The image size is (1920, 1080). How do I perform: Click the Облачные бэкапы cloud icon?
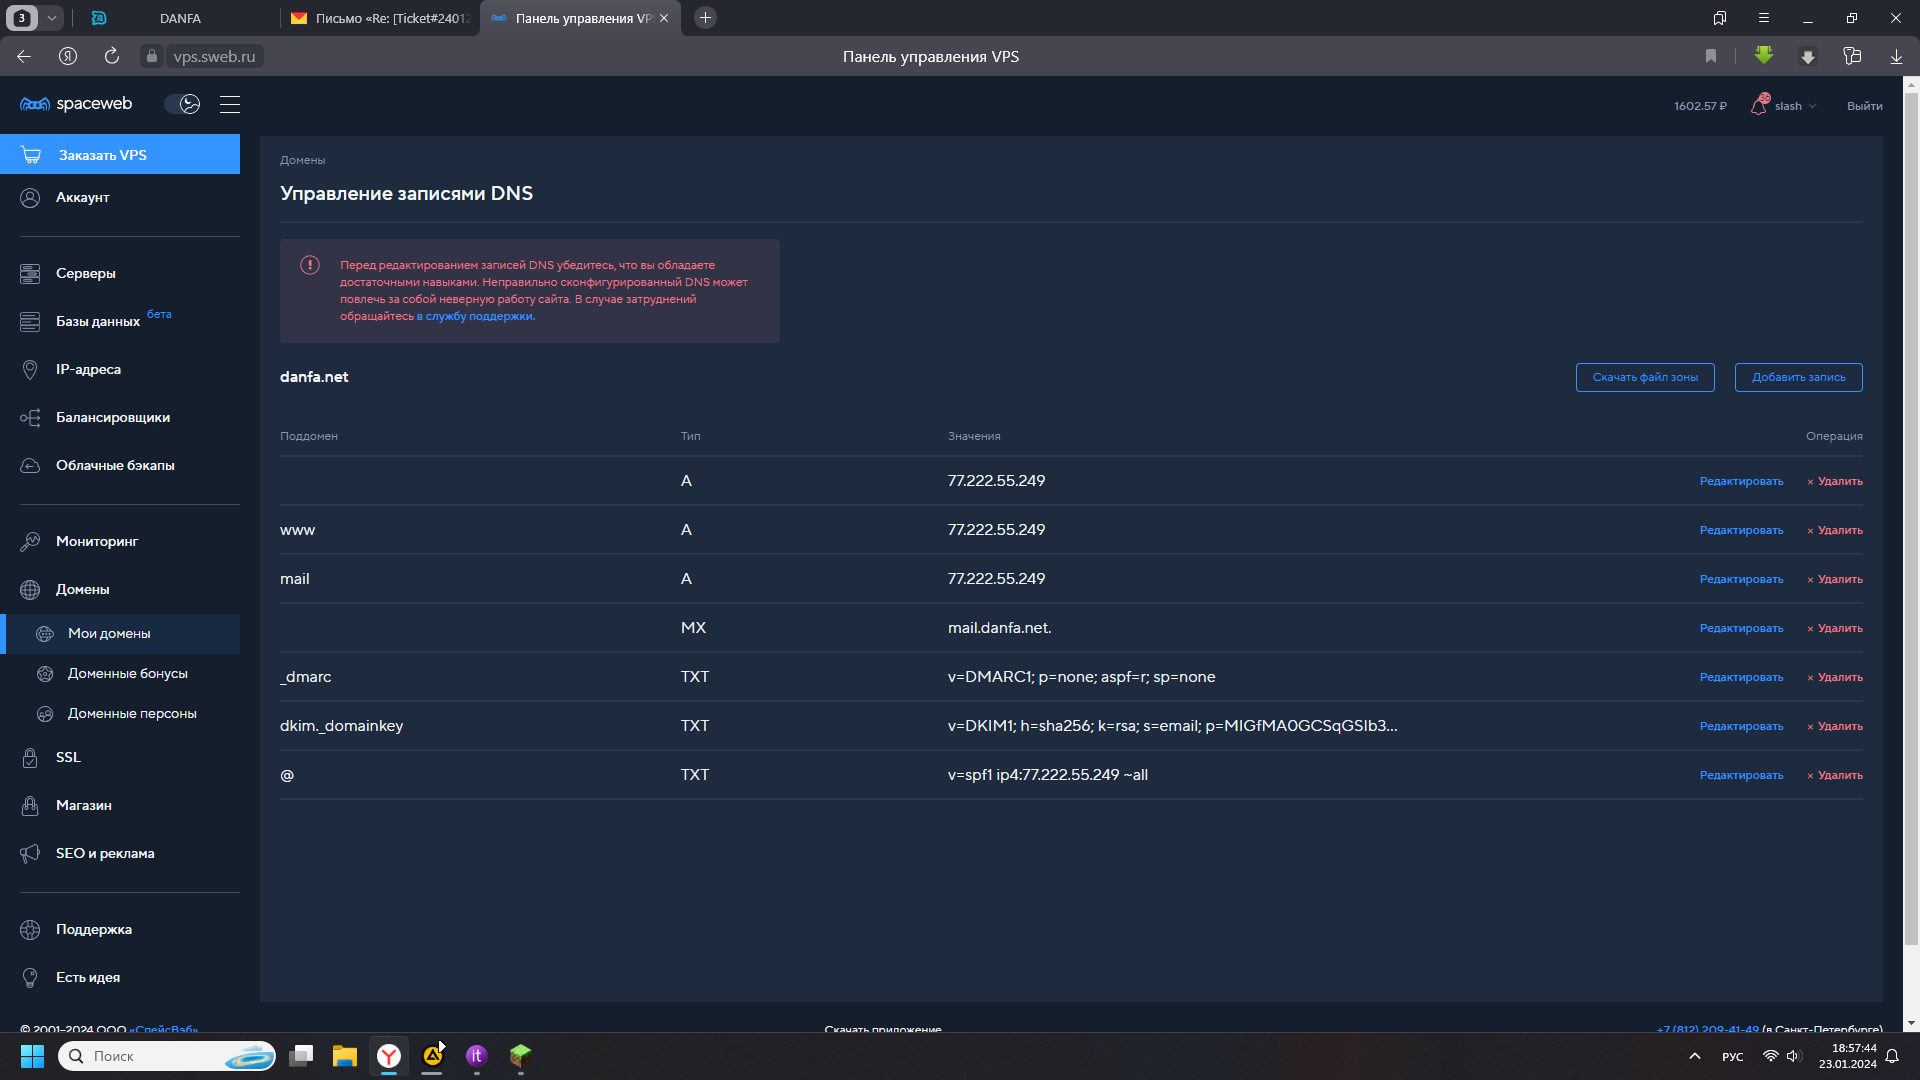(30, 466)
